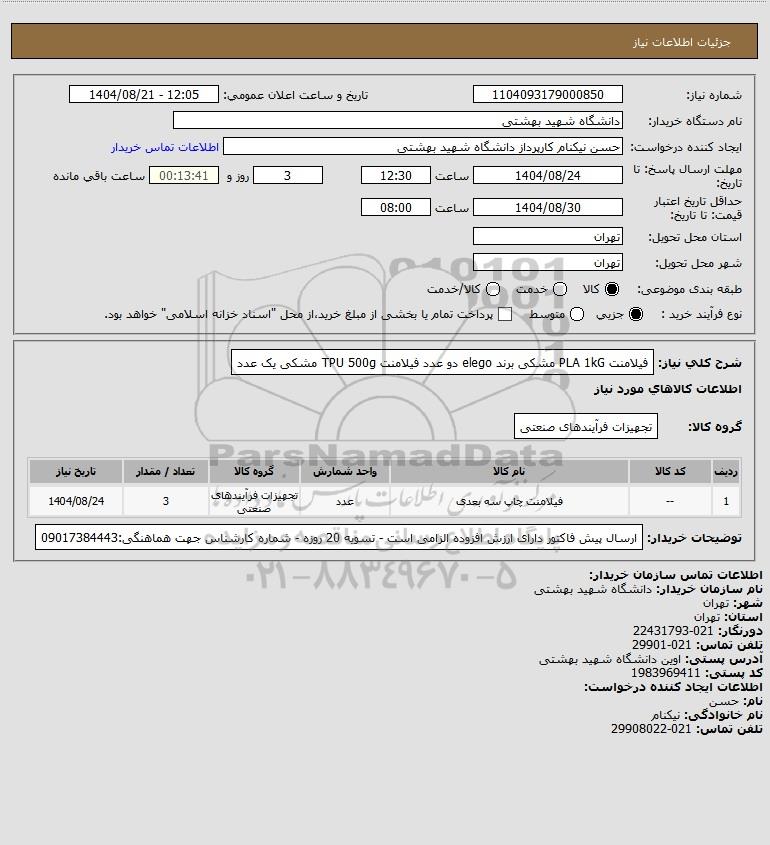Click the buyer name field دانشگاه شهید بهشتی
This screenshot has height=845, width=770.
[398, 121]
